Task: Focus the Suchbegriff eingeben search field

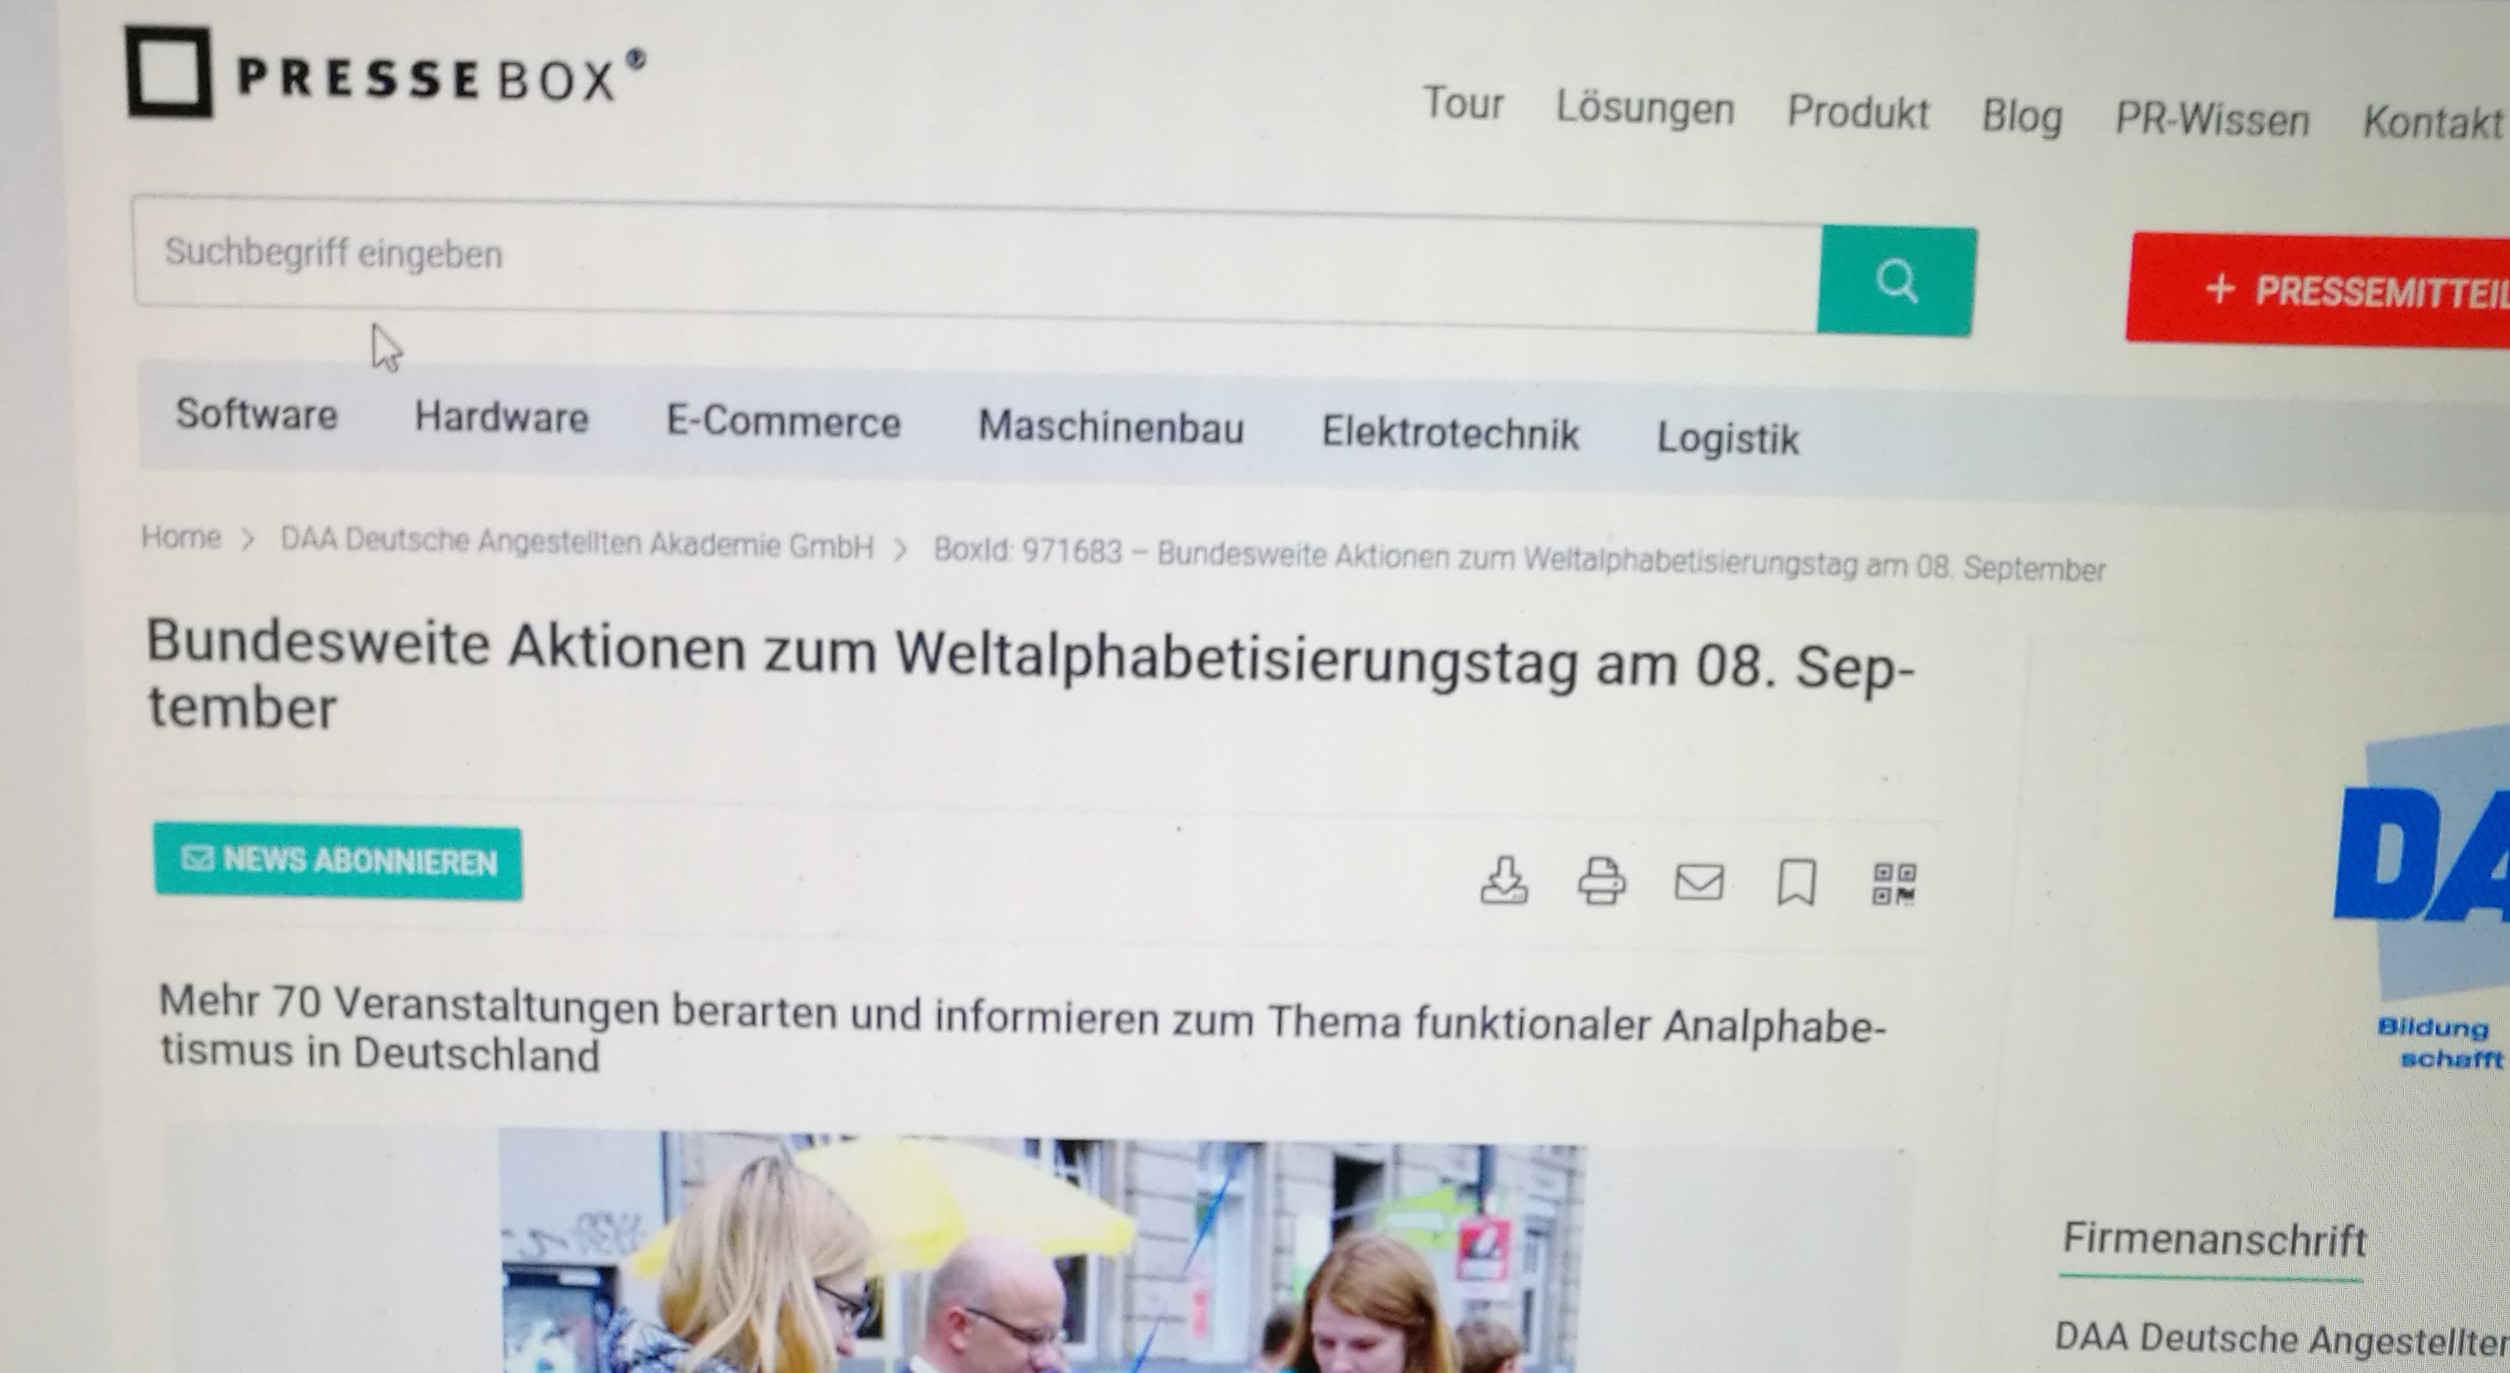Action: click(x=976, y=264)
